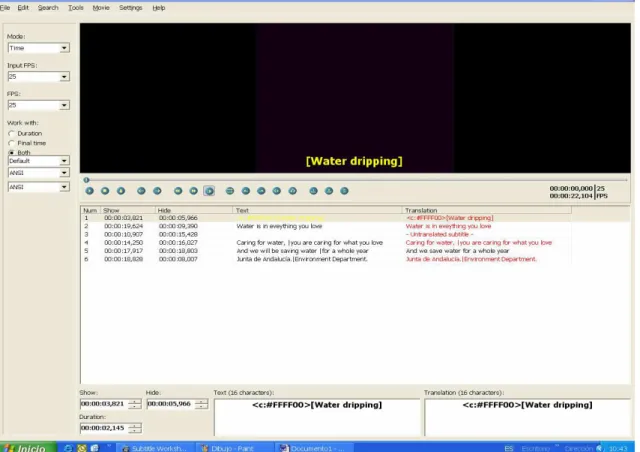Open the Settings menu
Viewport: 640px width, 452px height.
[131, 8]
